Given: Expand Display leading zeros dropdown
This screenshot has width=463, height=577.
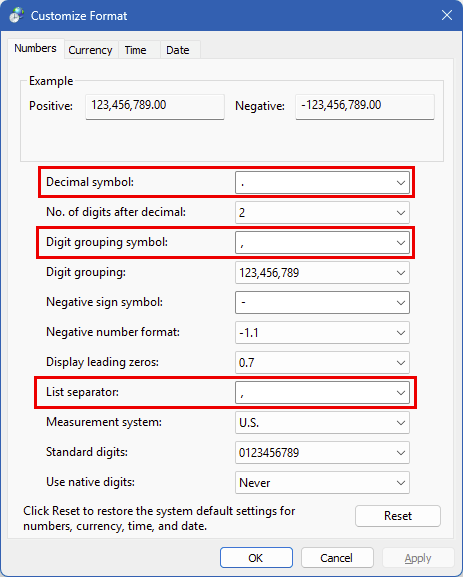Looking at the screenshot, I should pyautogui.click(x=322, y=363).
